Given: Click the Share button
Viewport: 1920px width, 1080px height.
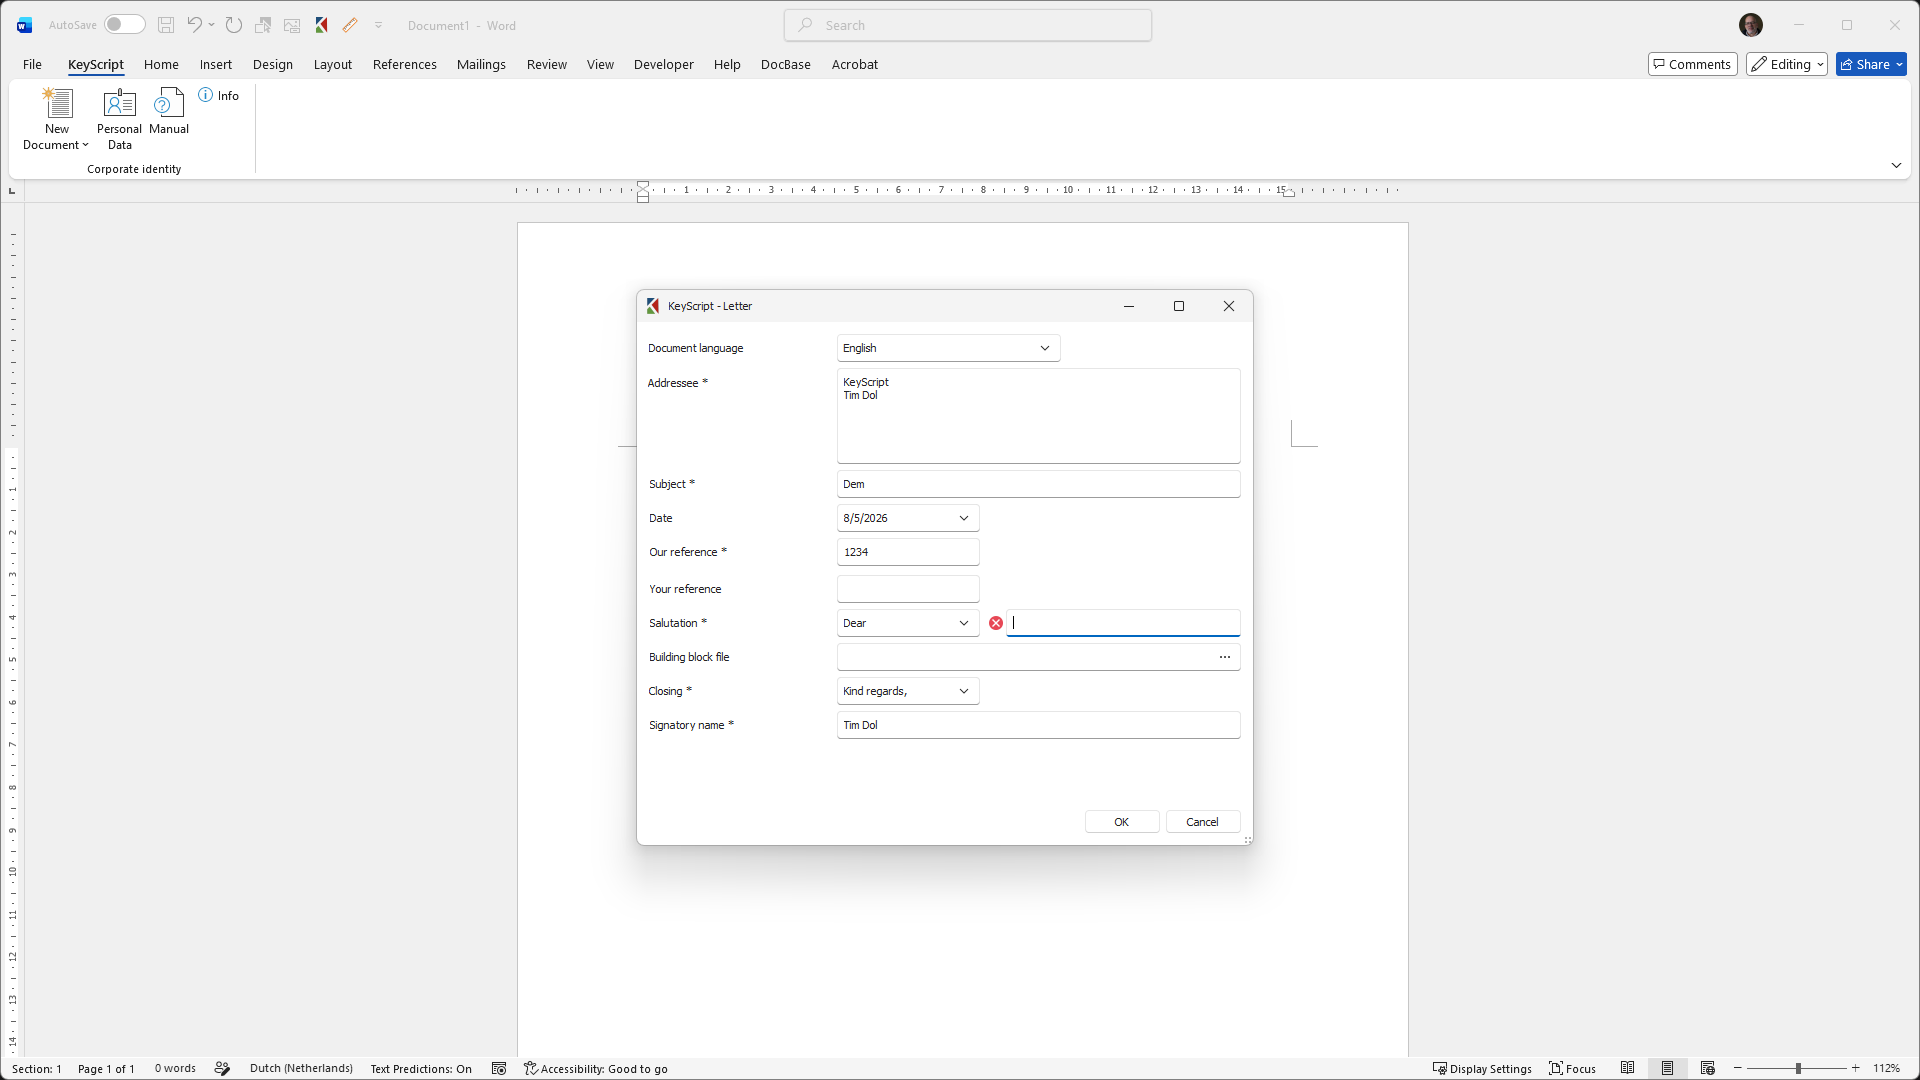Looking at the screenshot, I should pos(1871,64).
